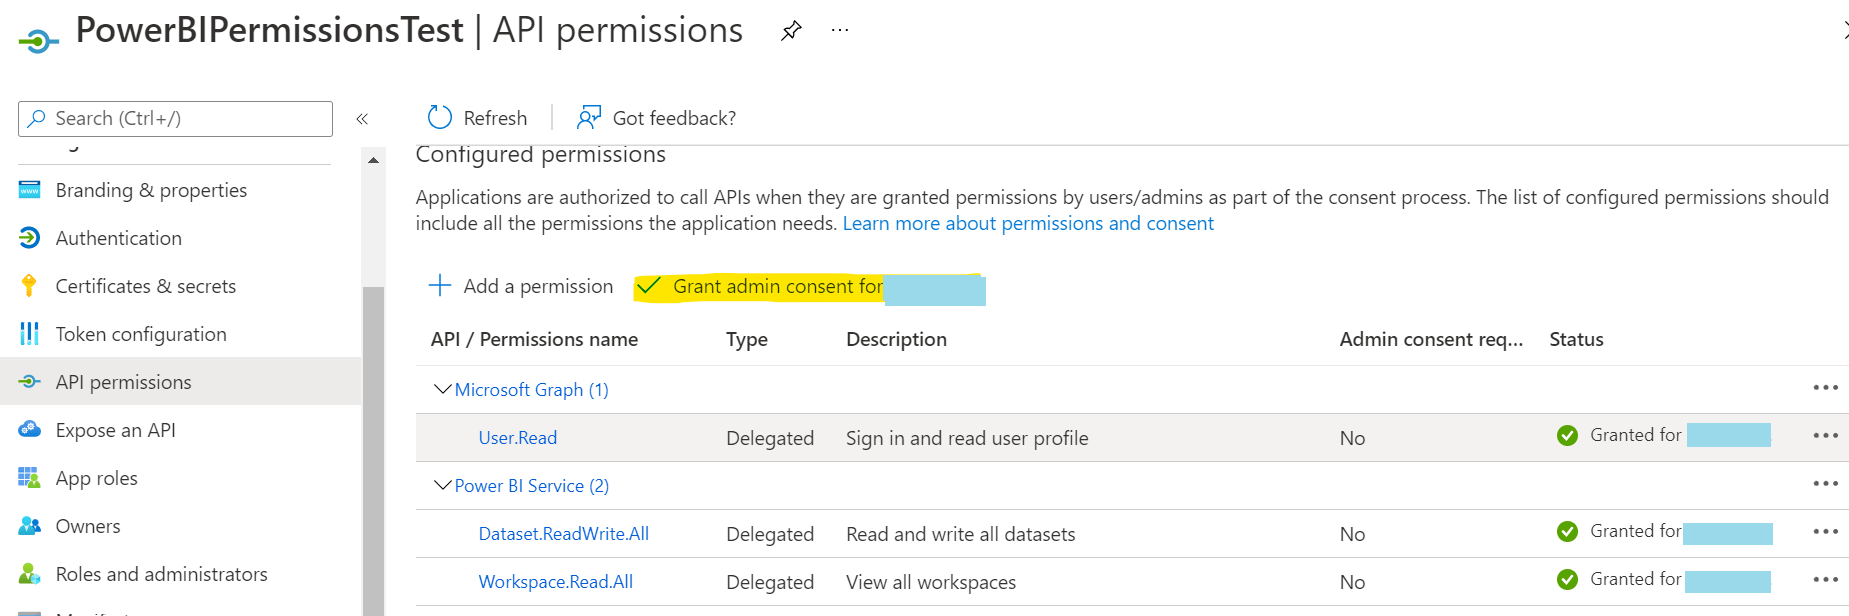Open more options for User.Read row
Image resolution: width=1849 pixels, height=616 pixels.
(x=1826, y=436)
